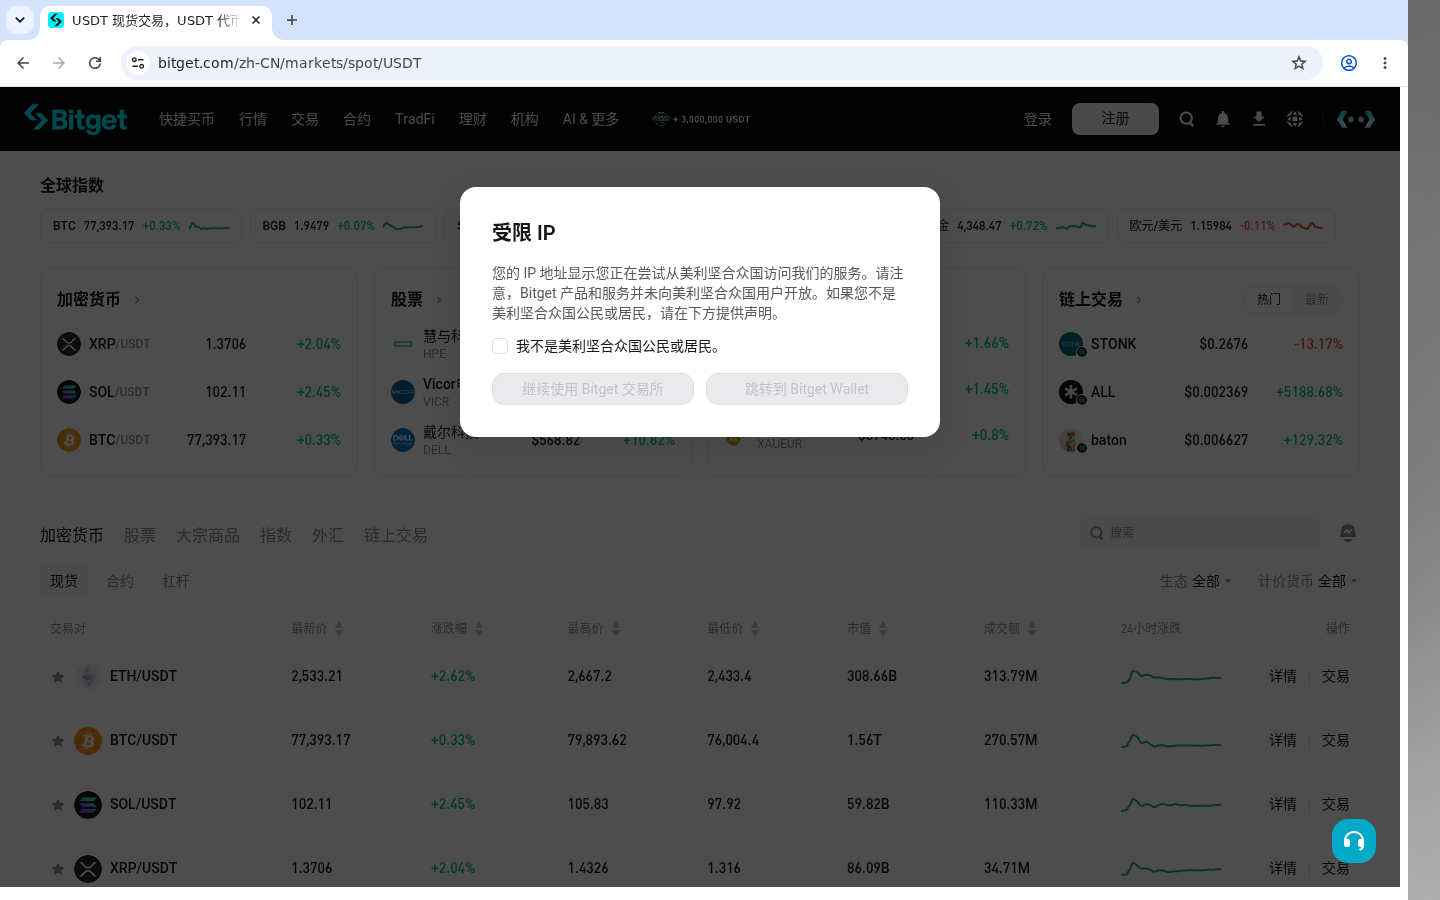Image resolution: width=1440 pixels, height=900 pixels.
Task: Click the 3,000,000 USDT promo banner
Action: pyautogui.click(x=701, y=119)
